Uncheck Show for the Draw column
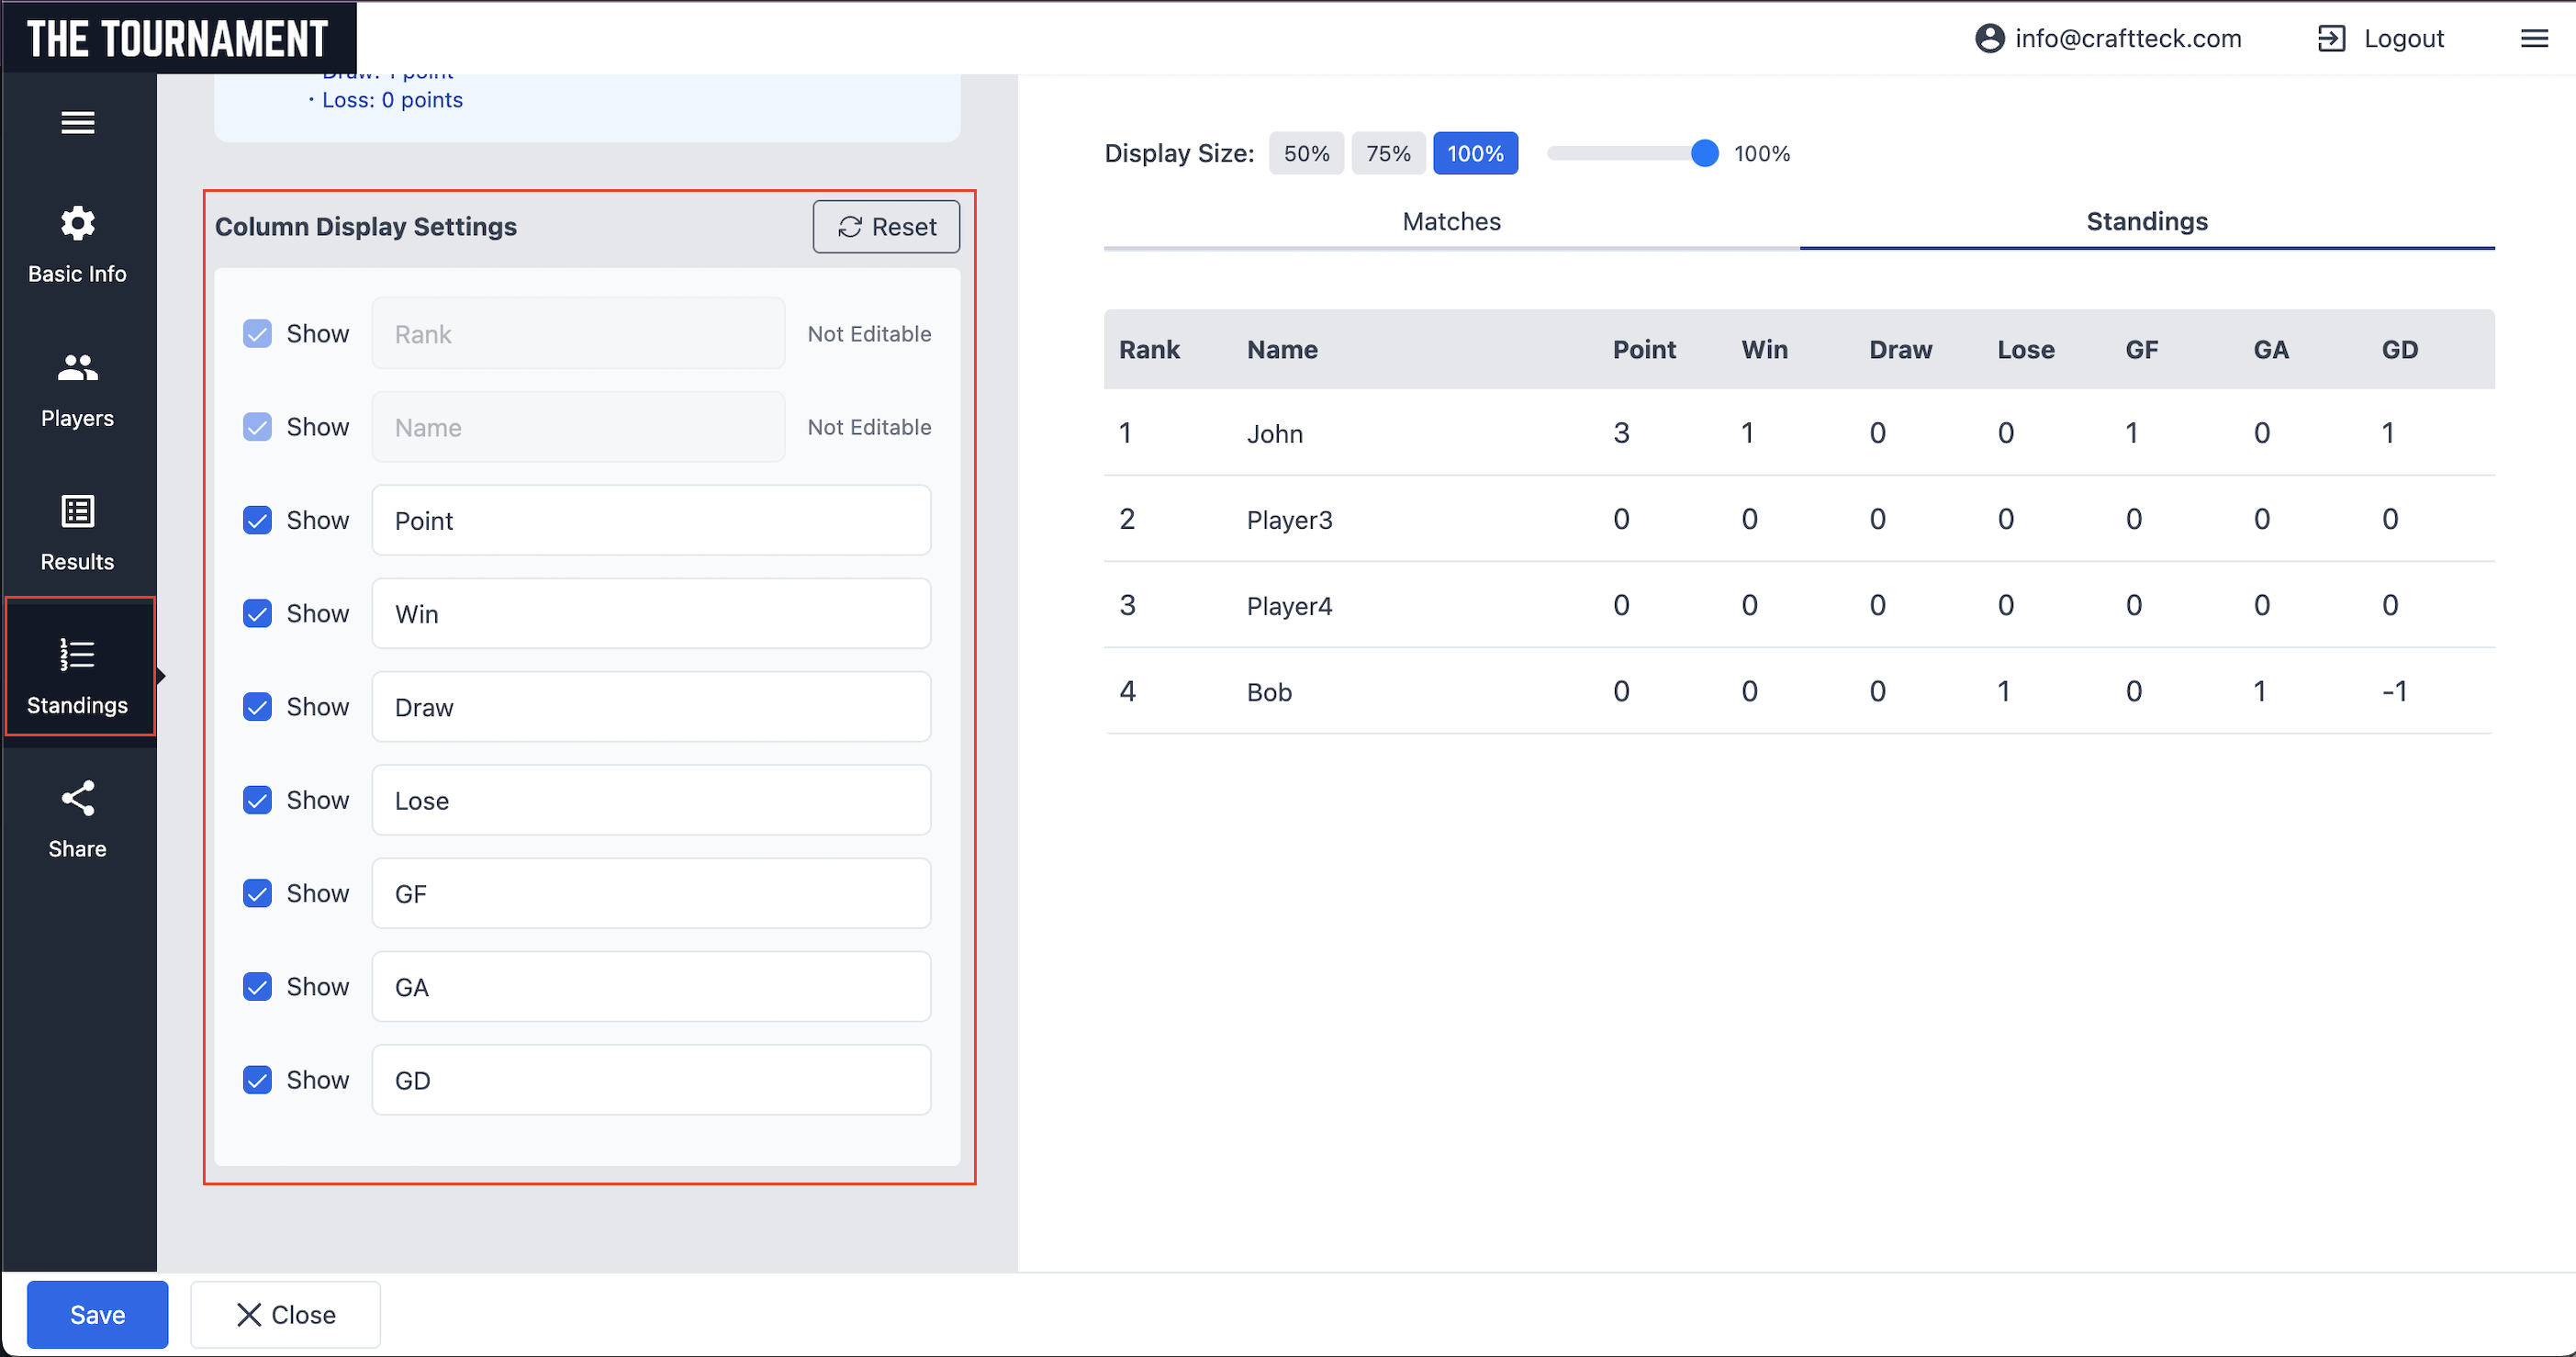Viewport: 2576px width, 1357px height. click(257, 707)
